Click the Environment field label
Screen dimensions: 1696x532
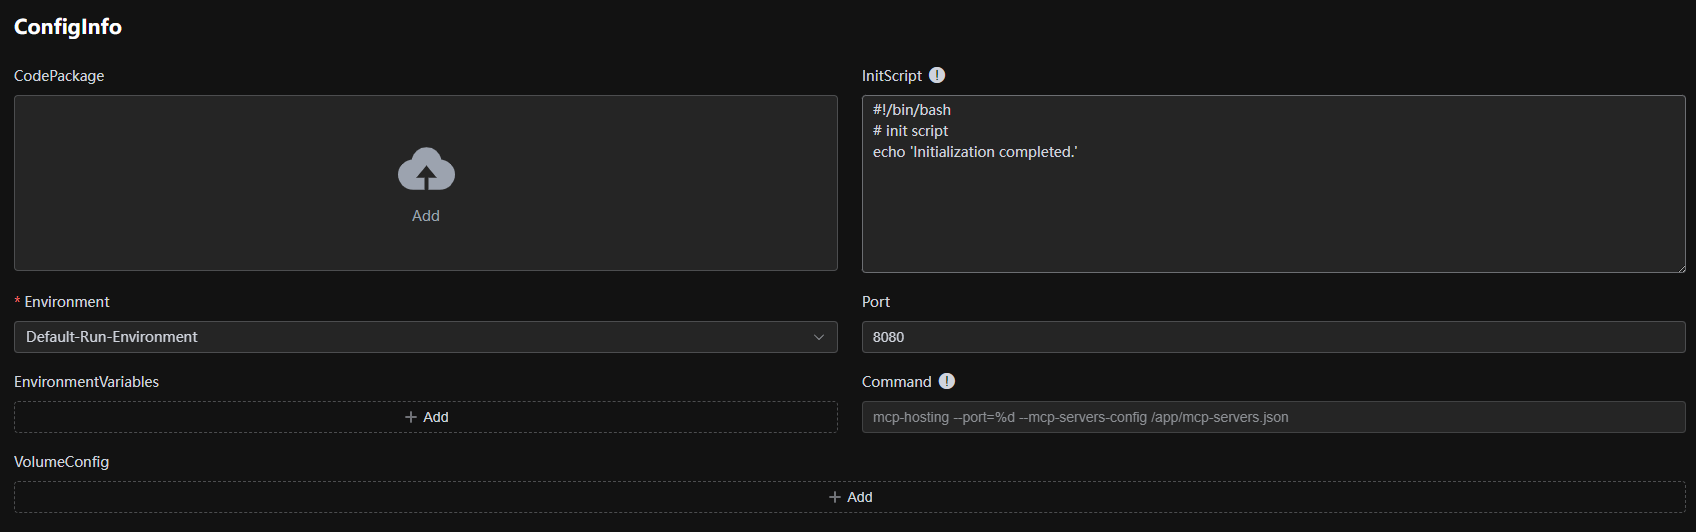(x=67, y=302)
